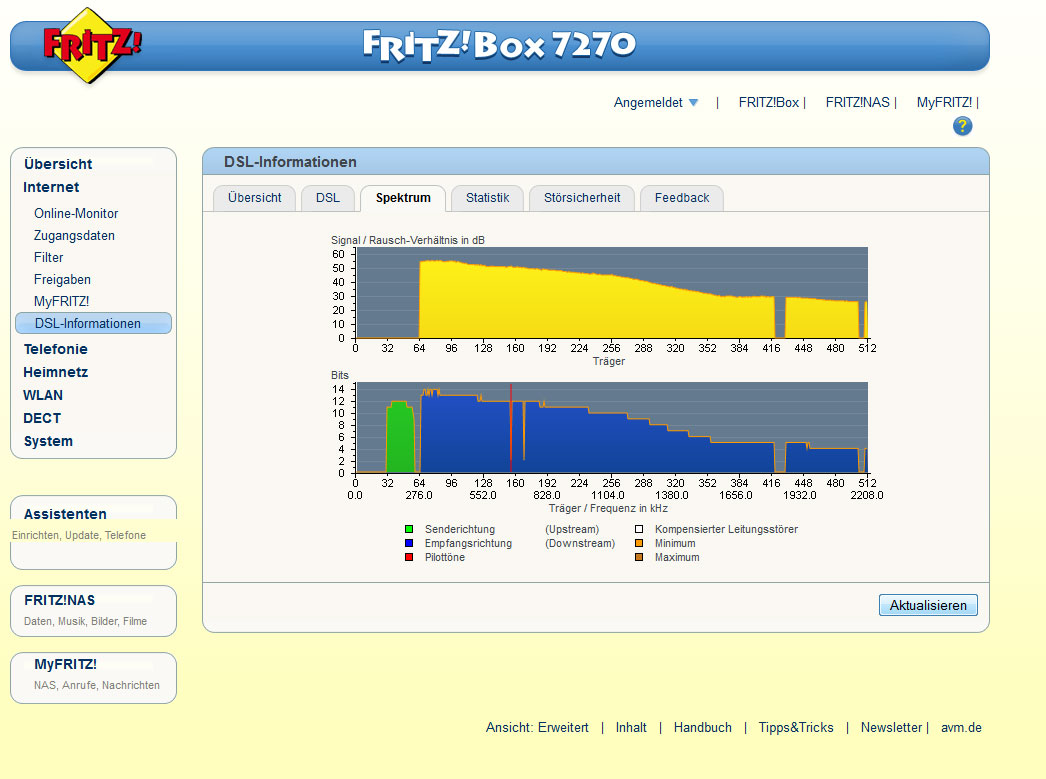Click the FRITZ! logo icon
The width and height of the screenshot is (1046, 779).
pos(92,45)
